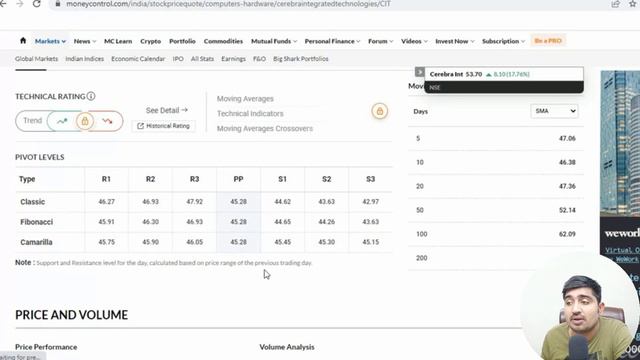Click the 5-day SMA value 47.06
Screen dimensions: 640x360
(567, 138)
